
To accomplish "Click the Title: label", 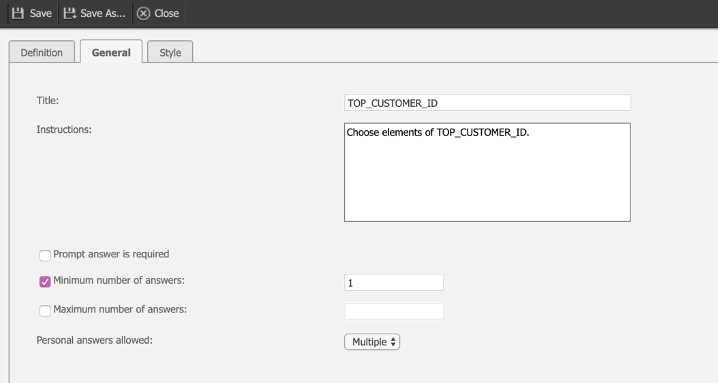I will coord(48,100).
